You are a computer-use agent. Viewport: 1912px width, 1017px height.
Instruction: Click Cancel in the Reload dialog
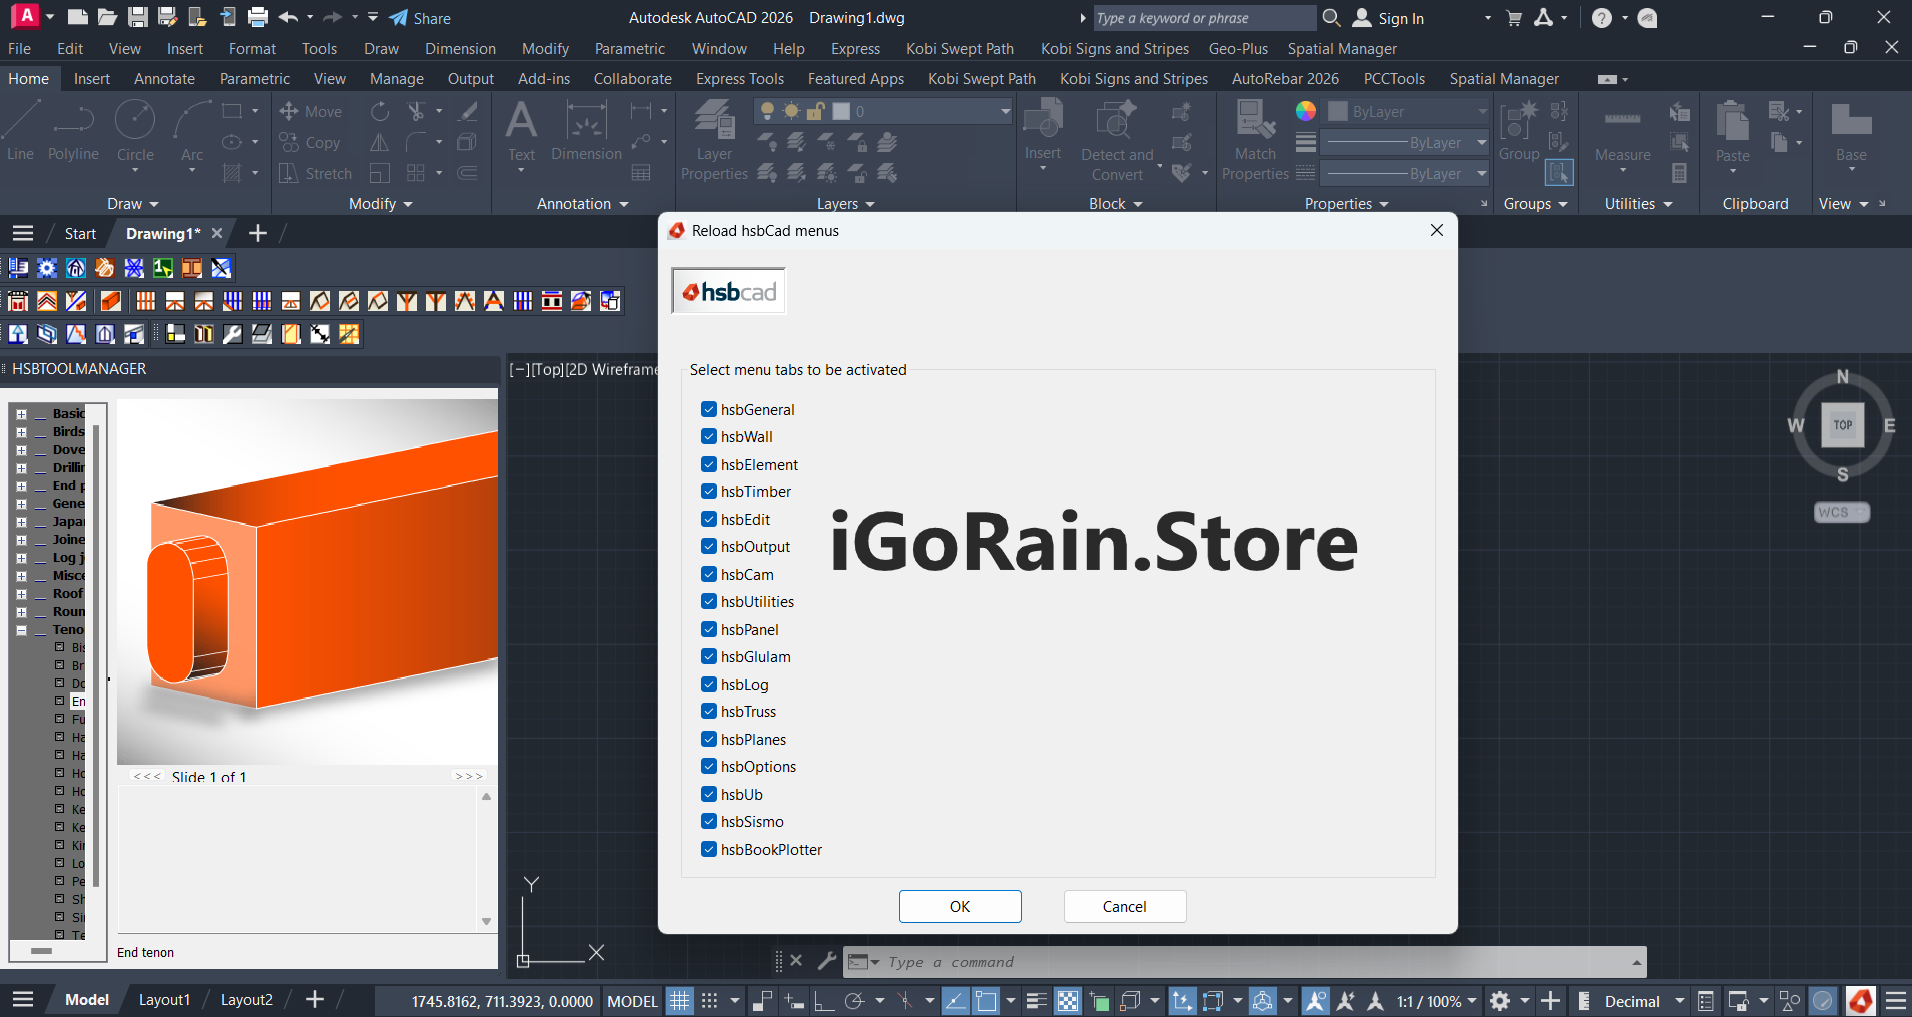coord(1124,907)
